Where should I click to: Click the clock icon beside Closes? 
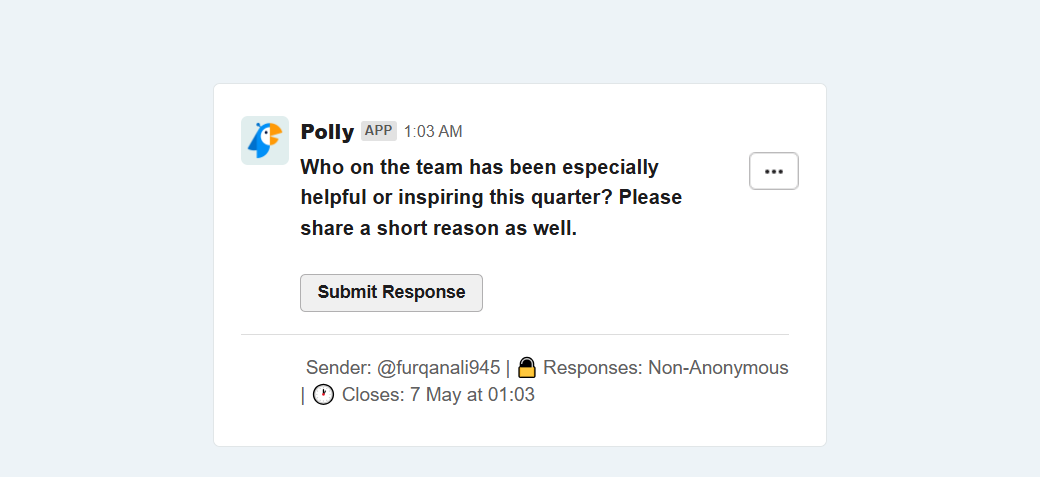coord(323,395)
